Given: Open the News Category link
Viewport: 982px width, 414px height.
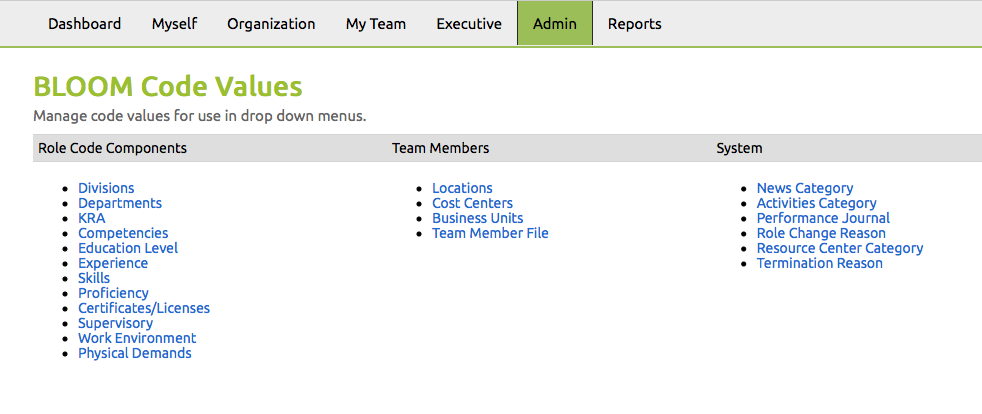Looking at the screenshot, I should pyautogui.click(x=805, y=188).
